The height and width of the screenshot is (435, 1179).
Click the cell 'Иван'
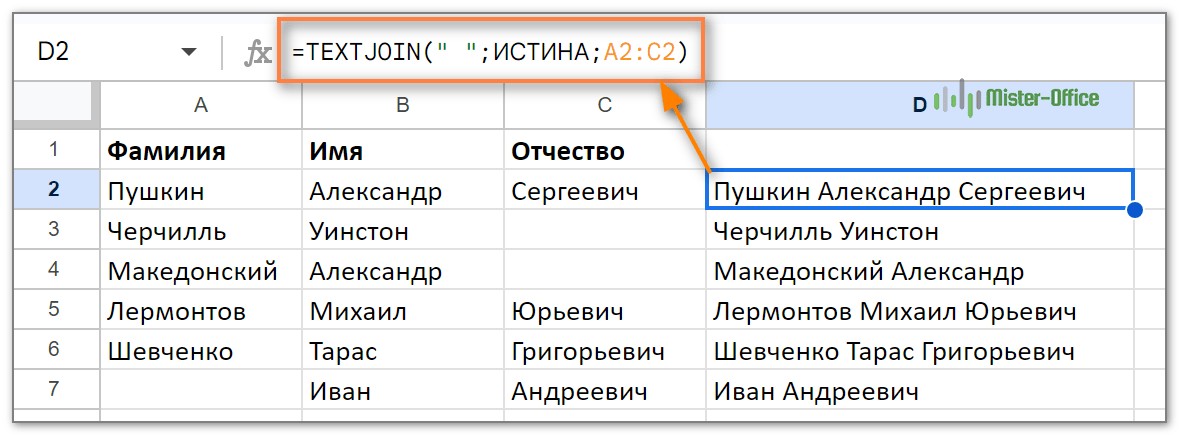tap(403, 390)
